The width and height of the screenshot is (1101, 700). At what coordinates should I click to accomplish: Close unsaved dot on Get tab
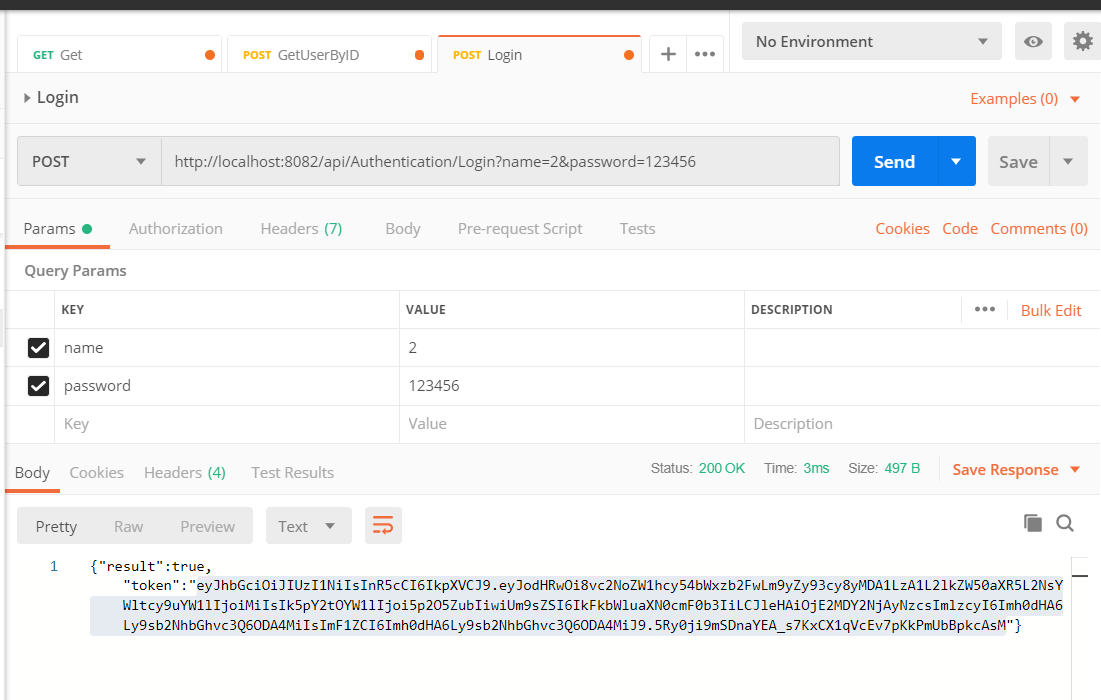click(x=209, y=55)
